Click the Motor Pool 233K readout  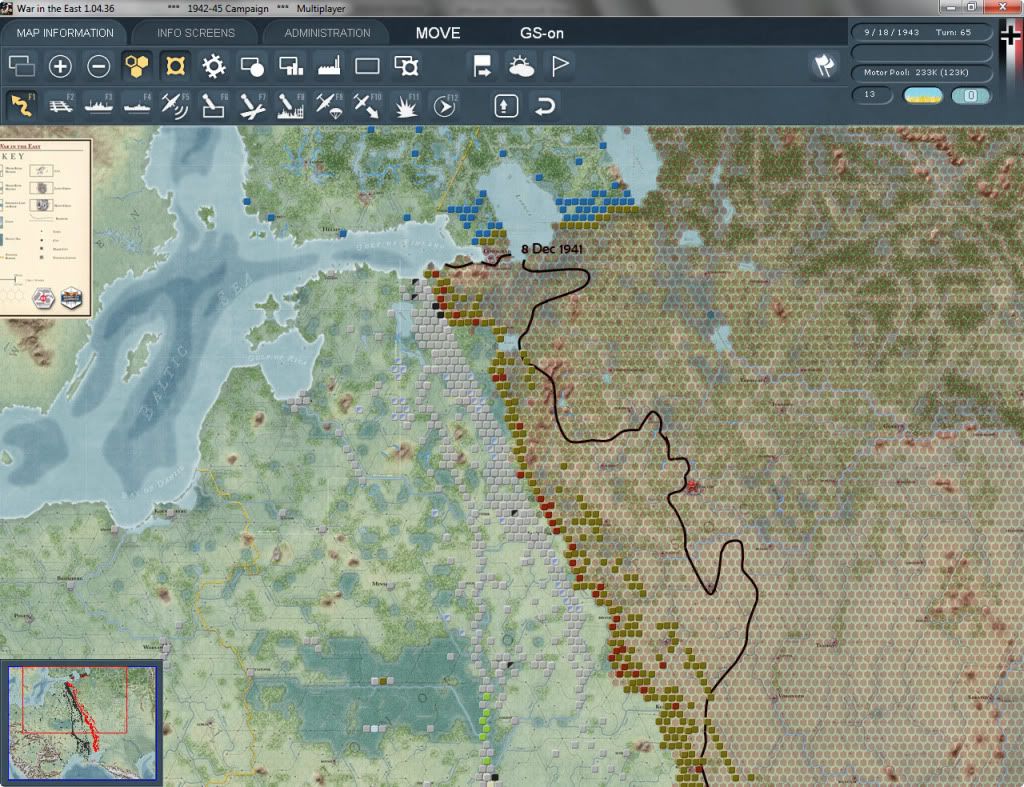921,72
